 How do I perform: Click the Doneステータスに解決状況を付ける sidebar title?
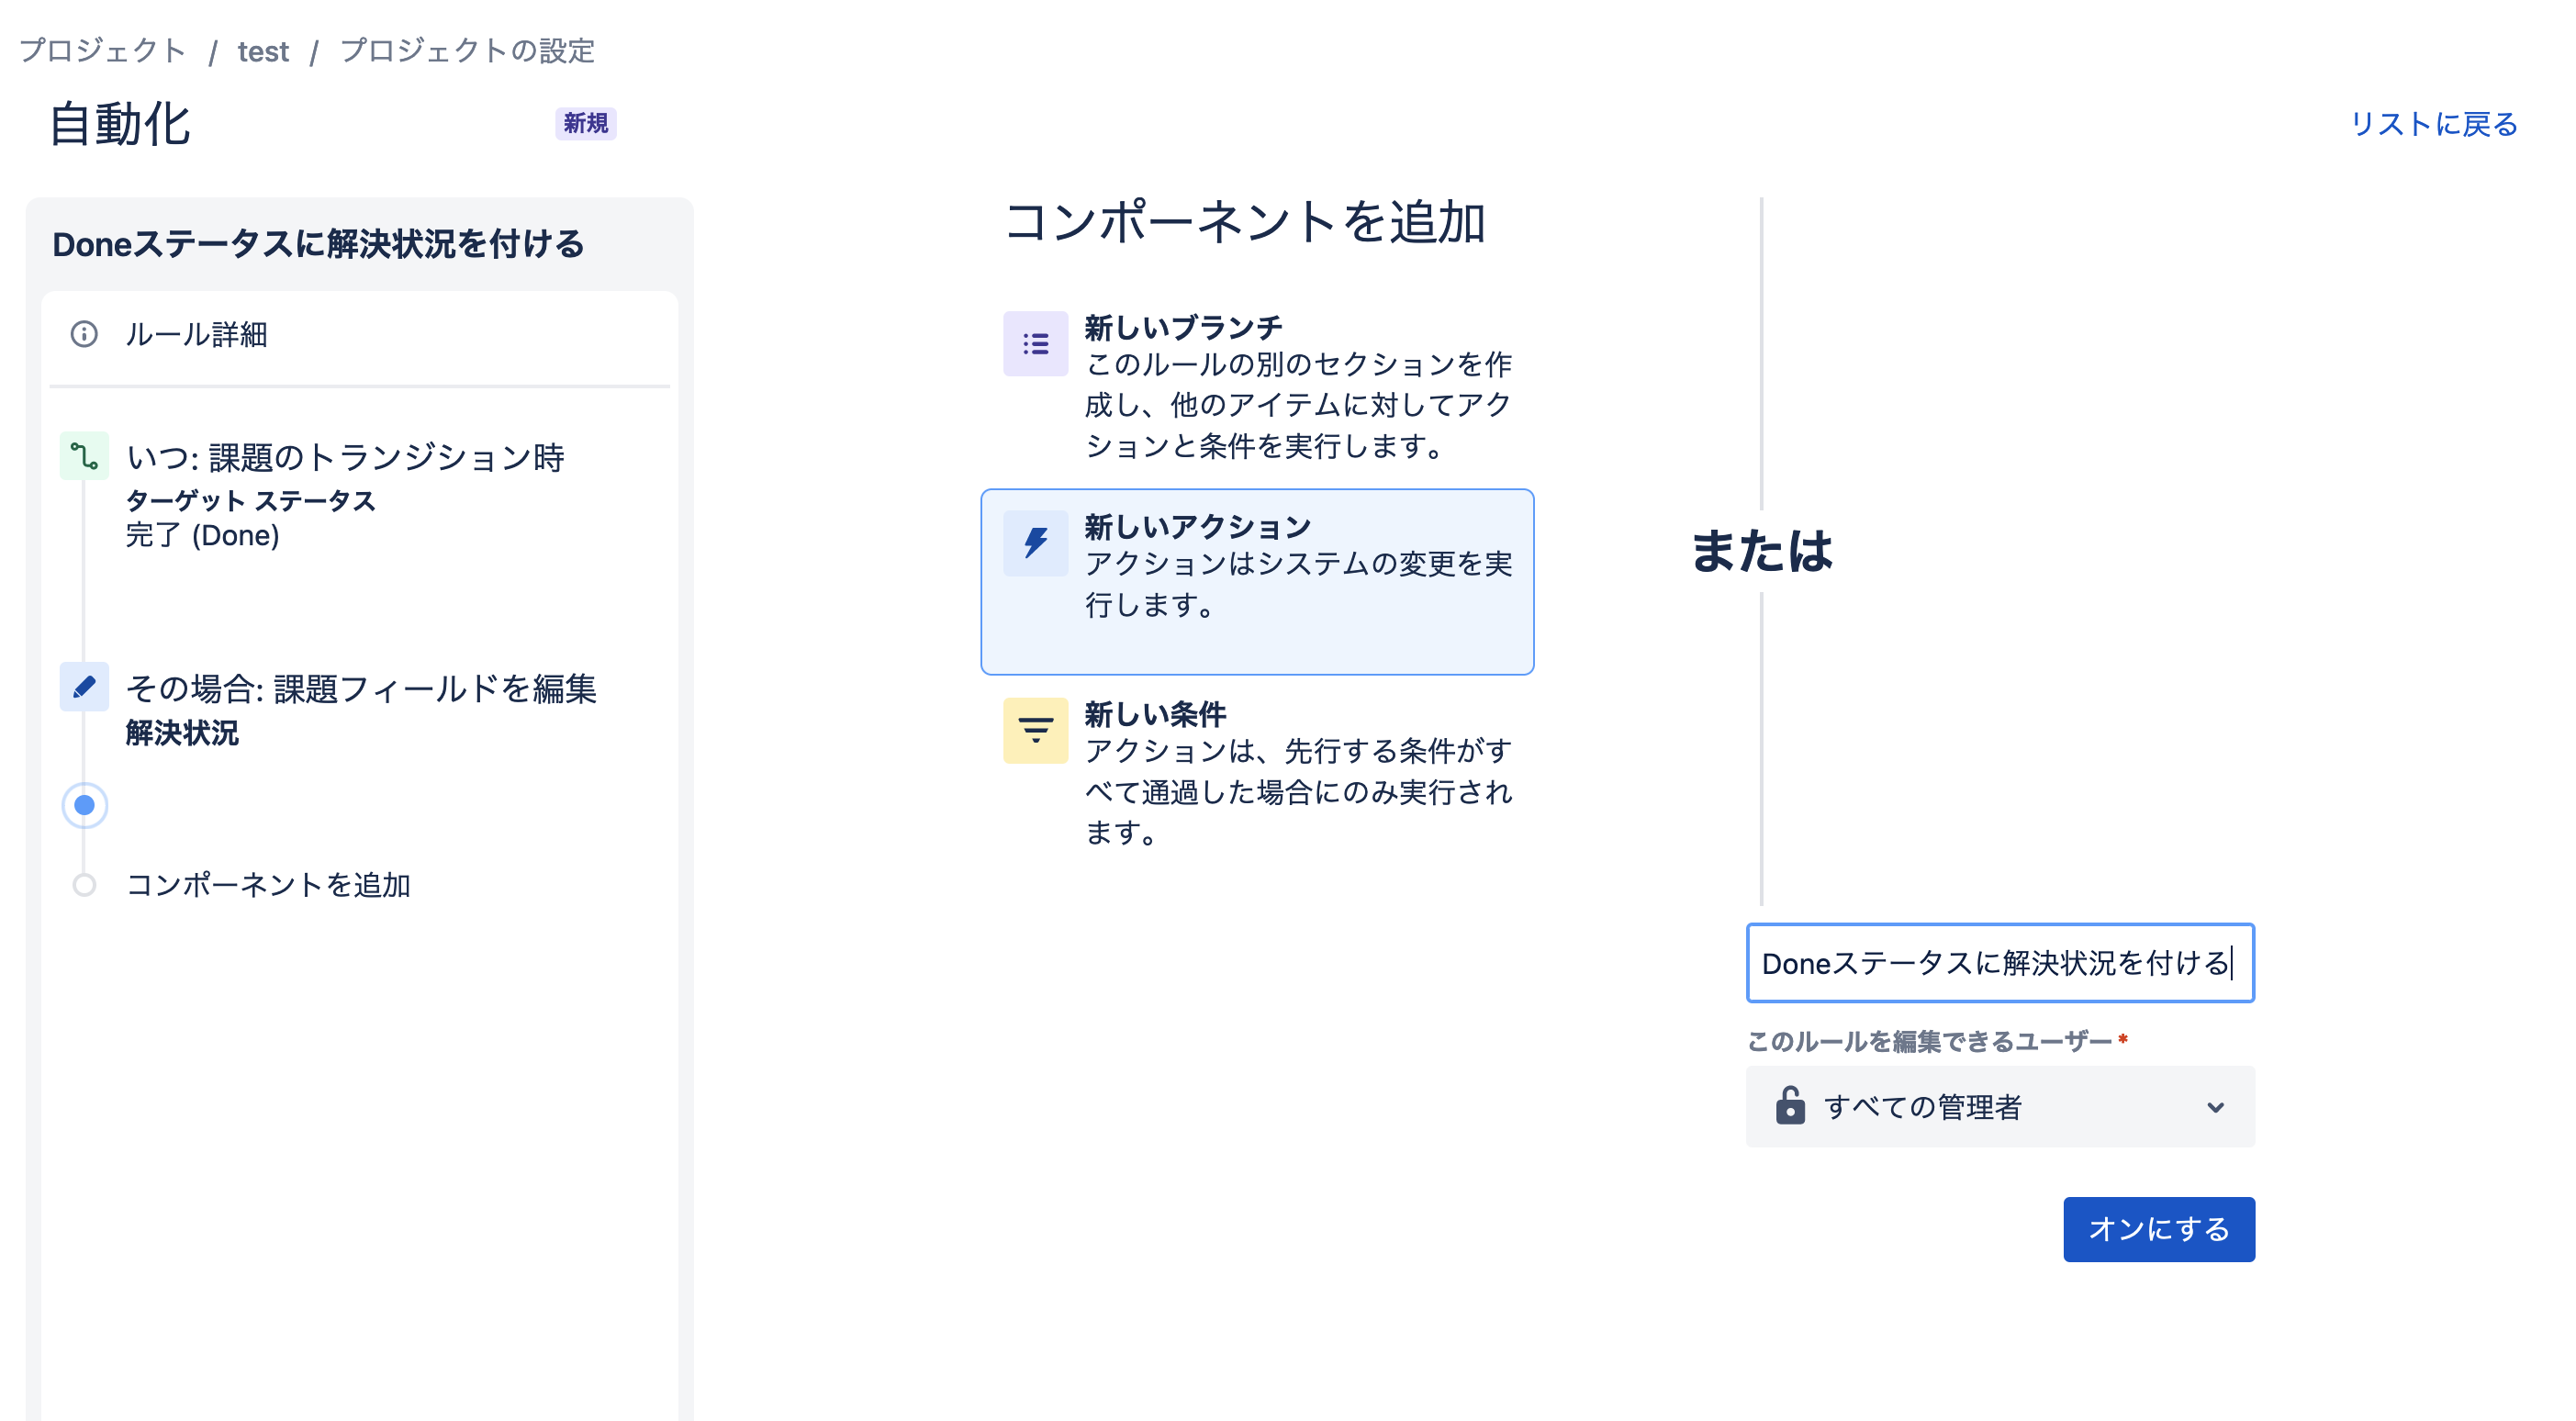pyautogui.click(x=318, y=244)
